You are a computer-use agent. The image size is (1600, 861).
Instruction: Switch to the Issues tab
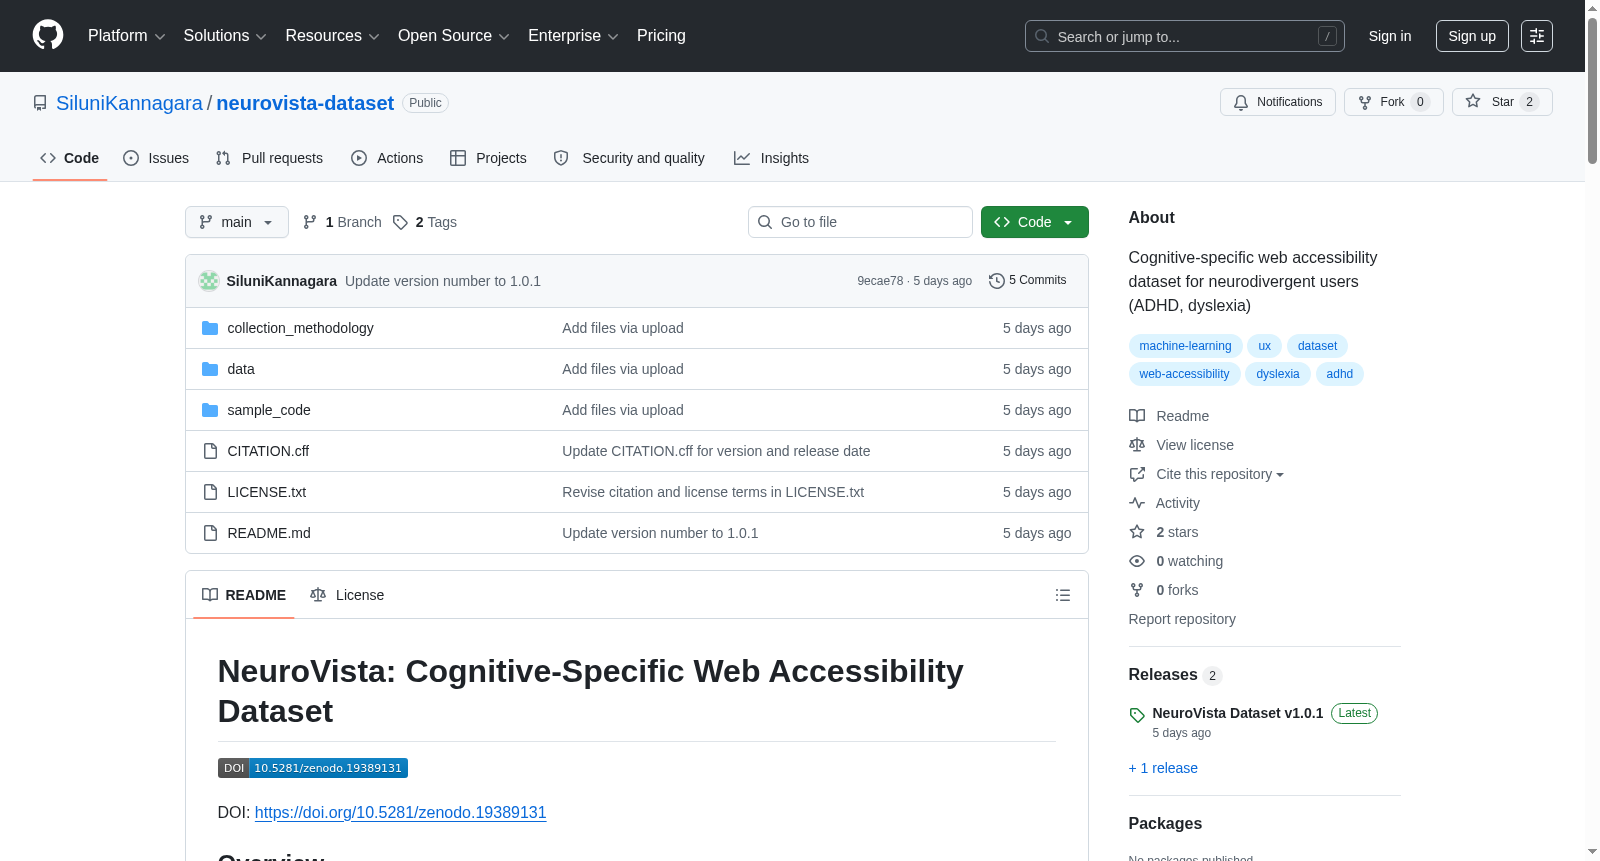point(156,158)
